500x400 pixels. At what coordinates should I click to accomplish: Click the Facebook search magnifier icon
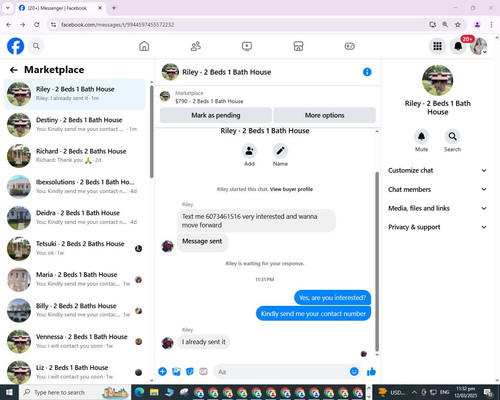(x=36, y=46)
